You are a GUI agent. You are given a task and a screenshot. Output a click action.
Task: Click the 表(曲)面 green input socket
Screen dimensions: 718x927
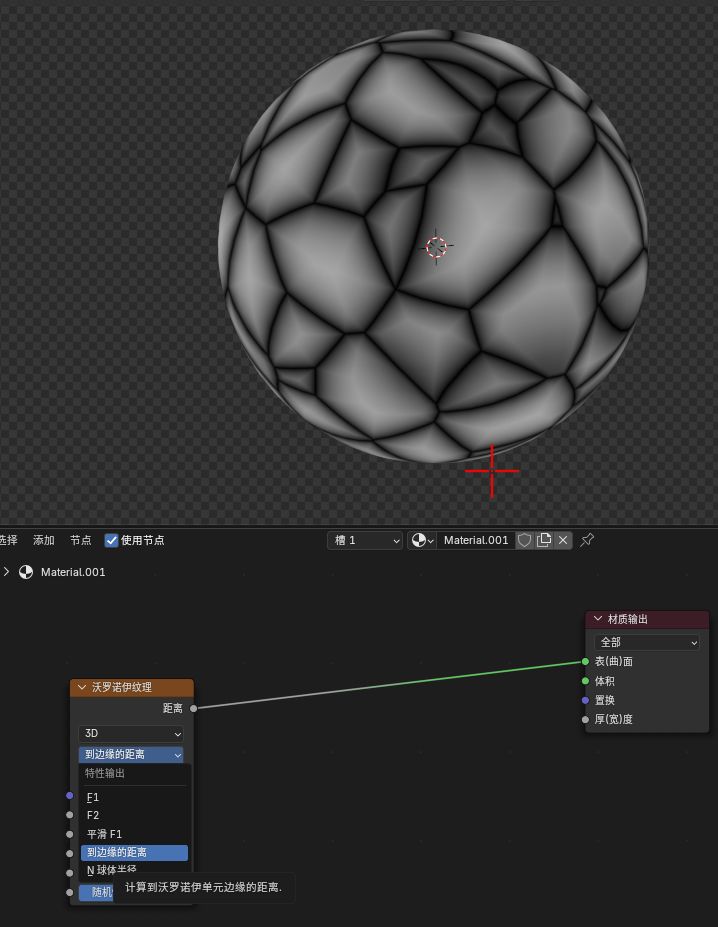585,661
